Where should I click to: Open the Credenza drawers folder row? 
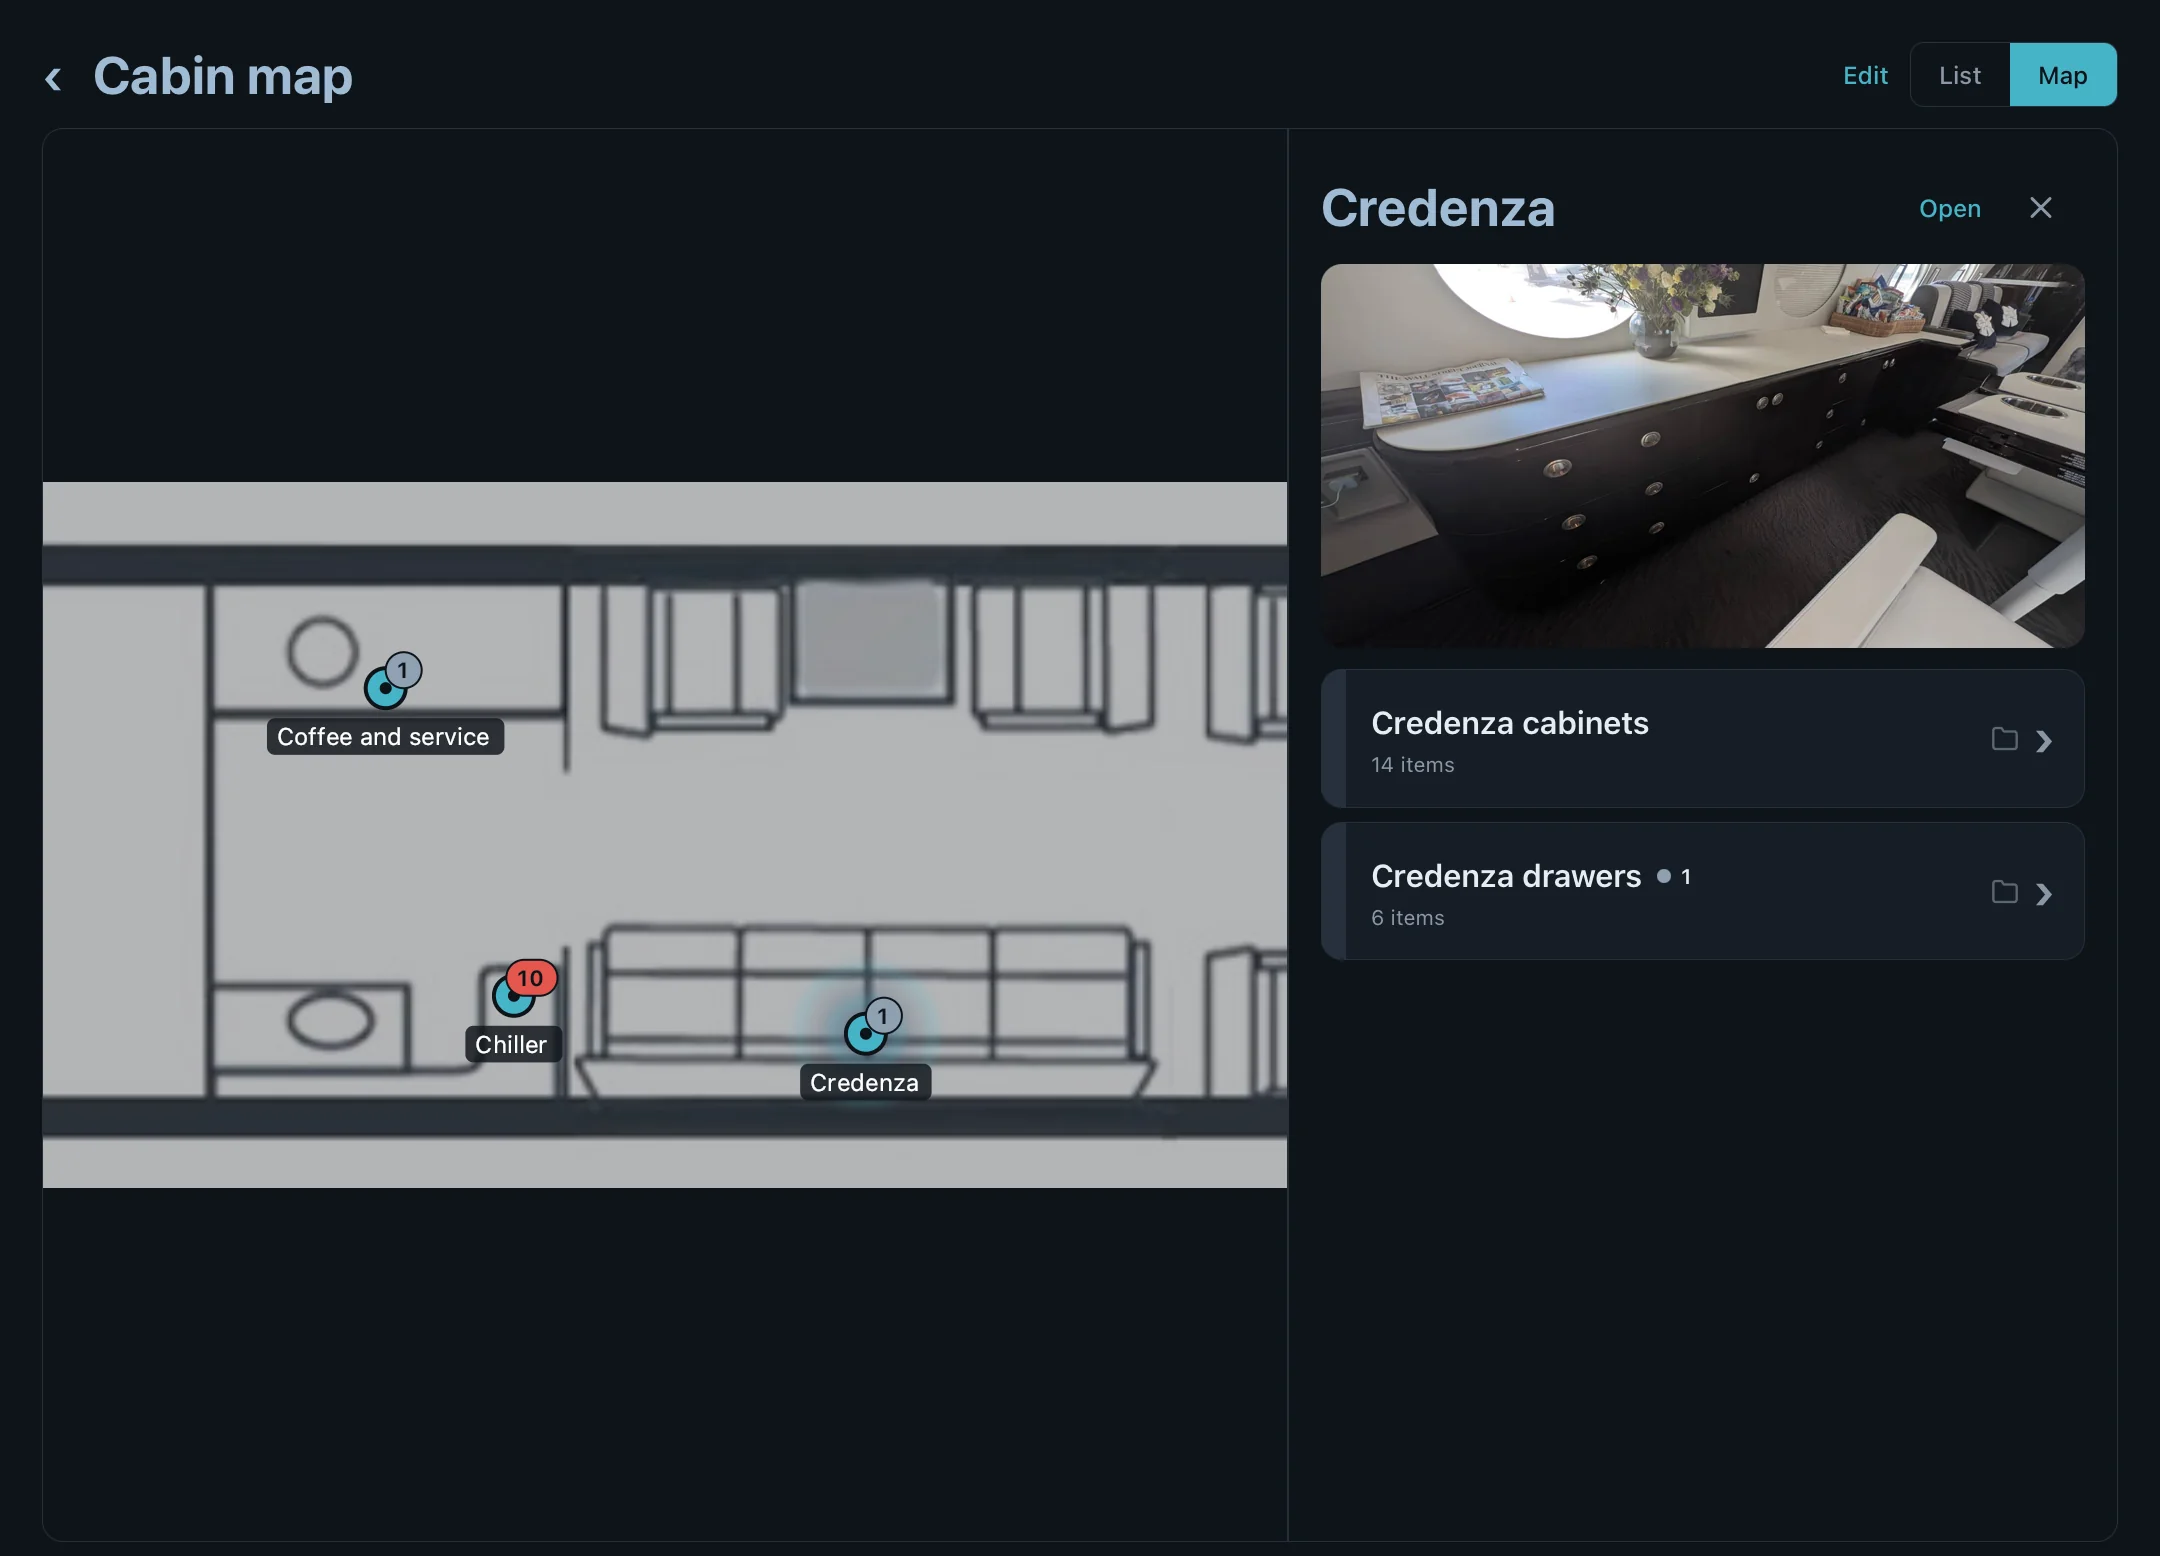pos(1702,892)
